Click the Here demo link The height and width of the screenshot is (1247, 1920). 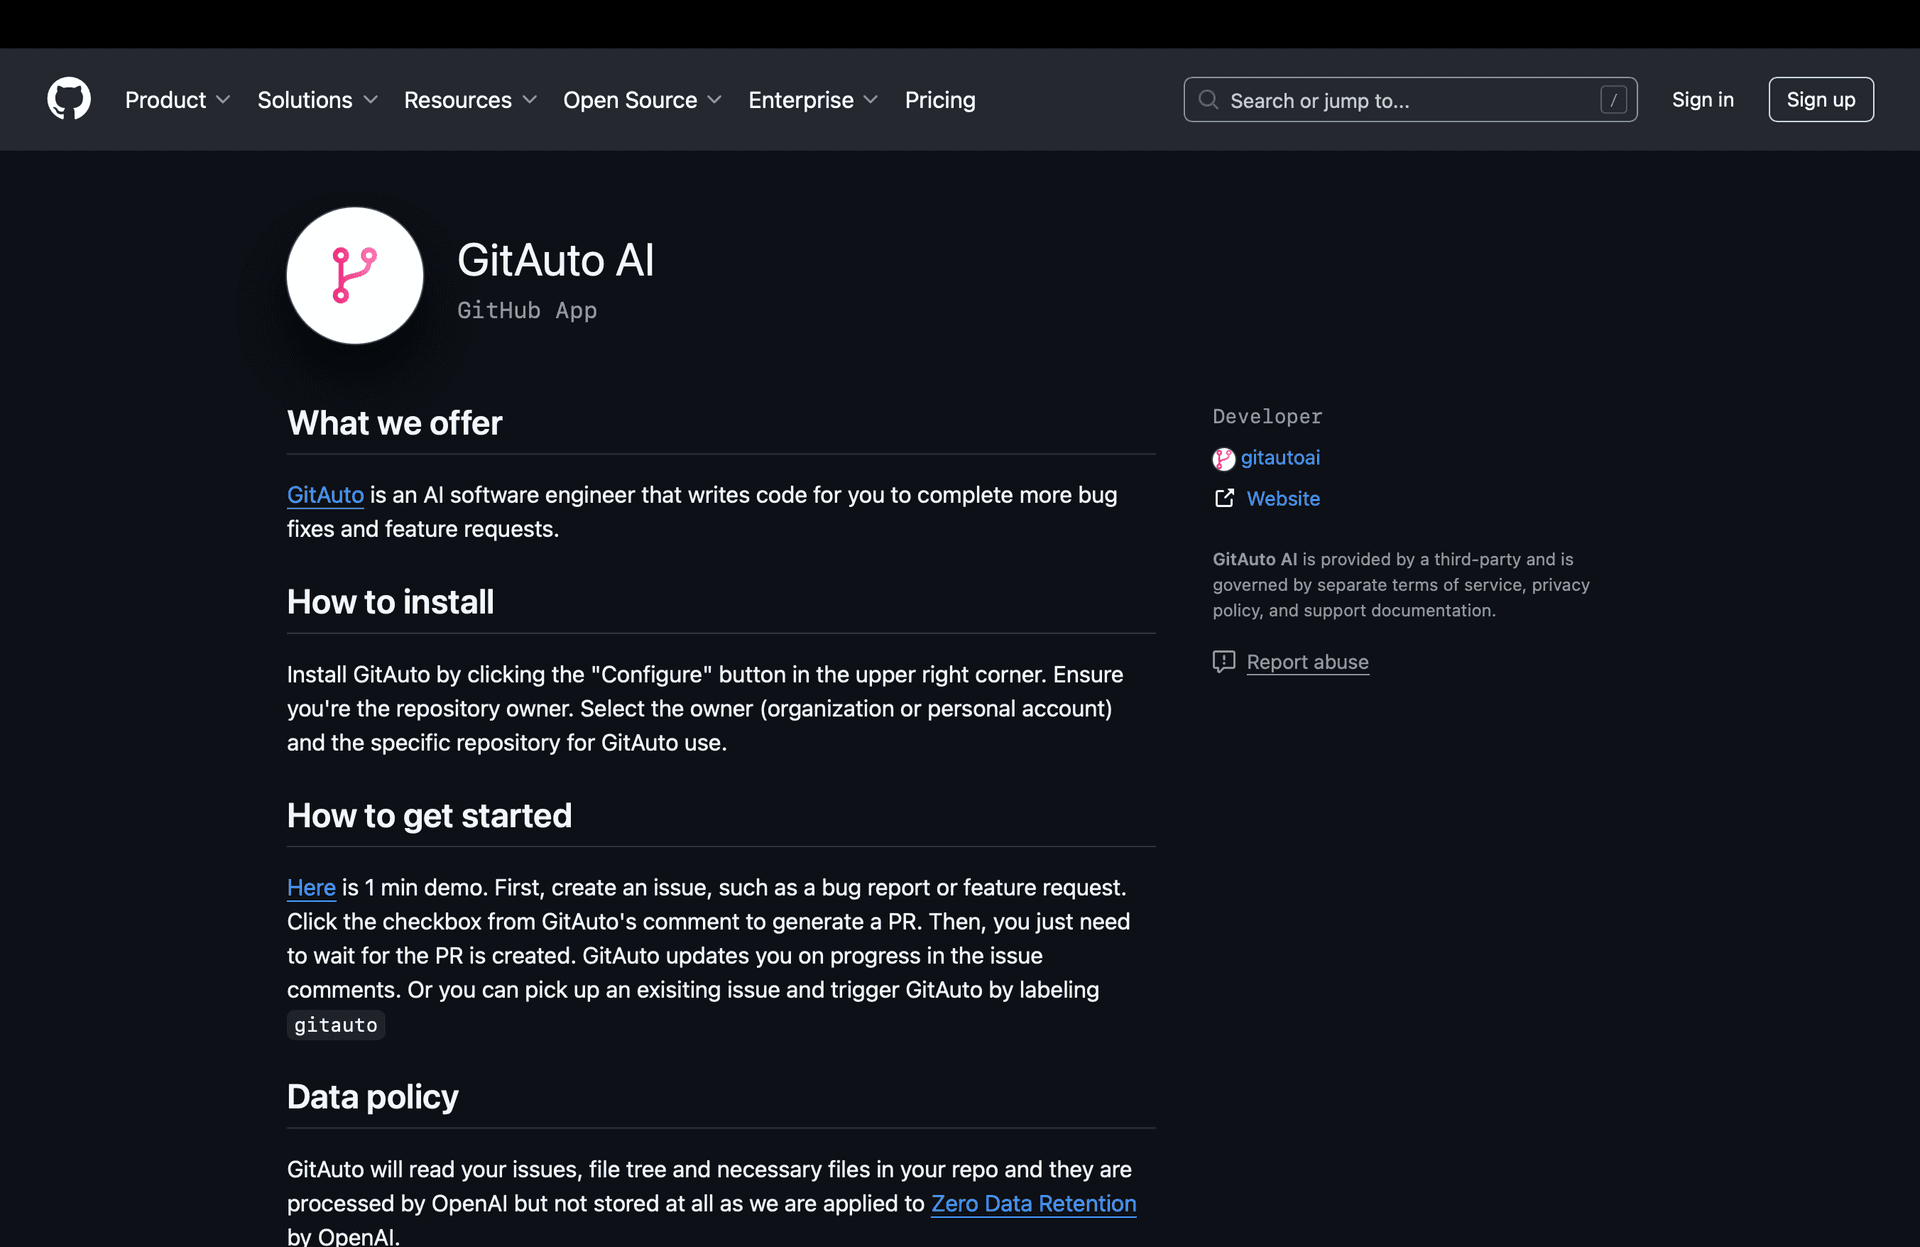click(311, 887)
